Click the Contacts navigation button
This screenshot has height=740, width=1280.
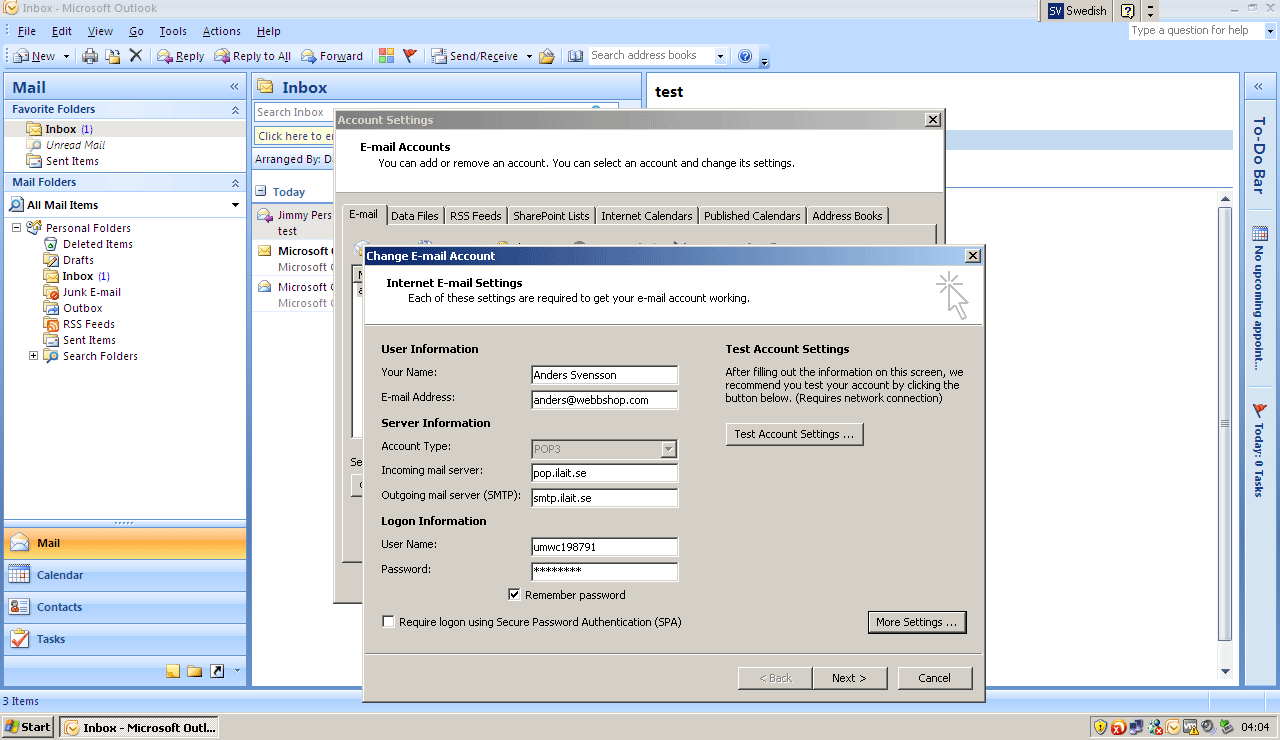click(125, 607)
